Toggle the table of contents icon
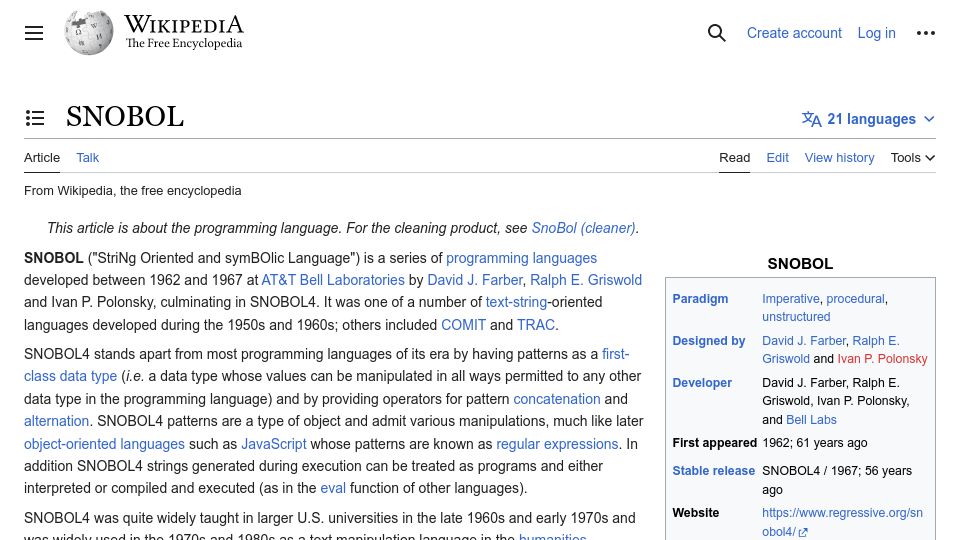The height and width of the screenshot is (540, 960). (35, 118)
